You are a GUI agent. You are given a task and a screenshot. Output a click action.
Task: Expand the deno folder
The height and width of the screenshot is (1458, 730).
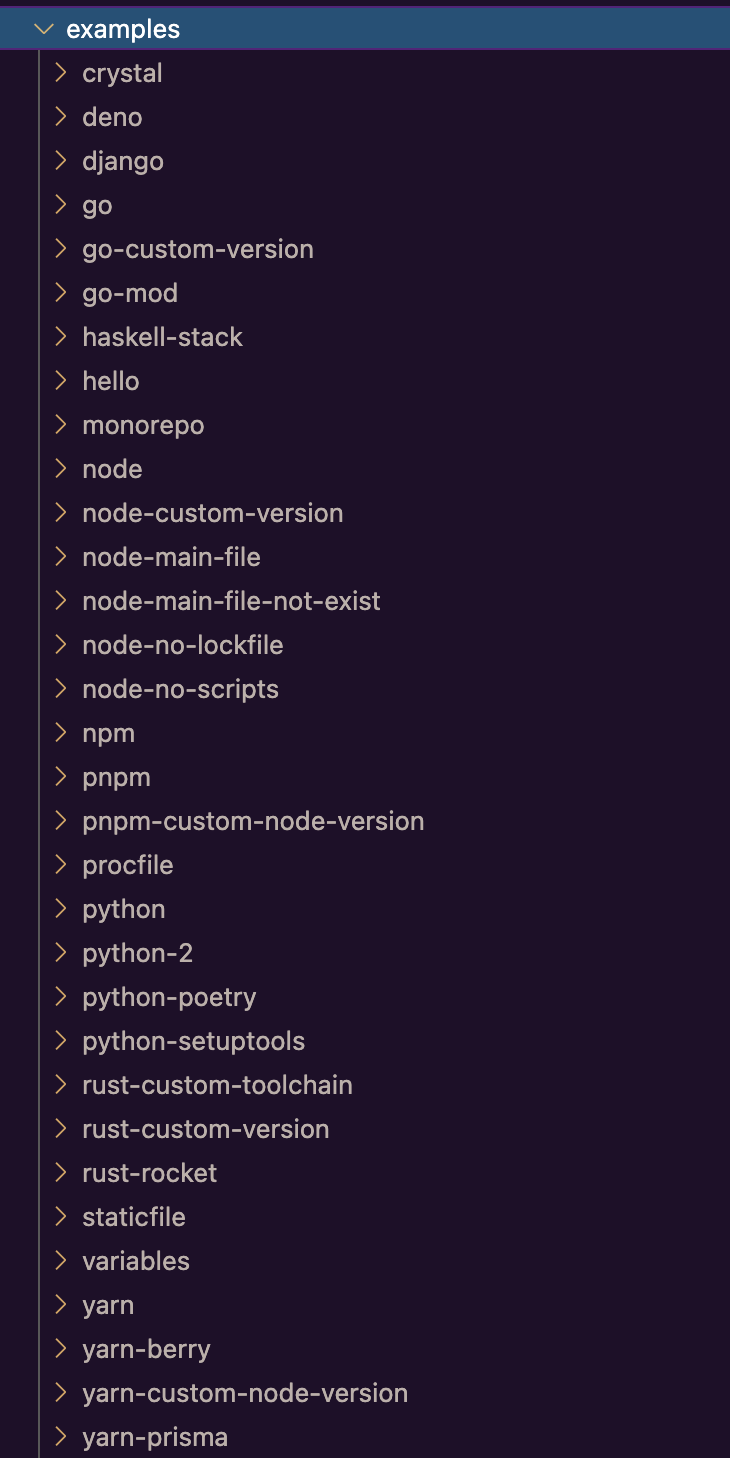(60, 116)
